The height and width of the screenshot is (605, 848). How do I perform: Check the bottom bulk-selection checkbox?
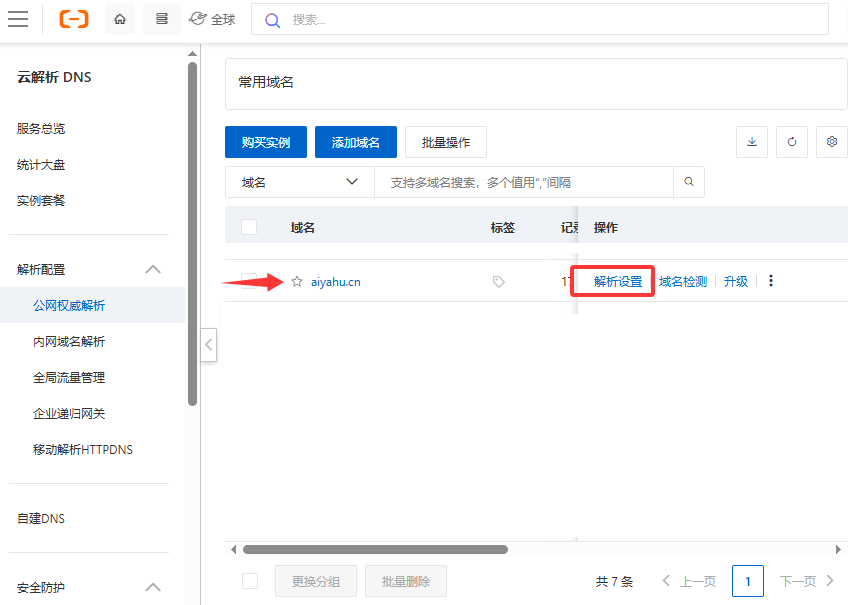(x=250, y=581)
